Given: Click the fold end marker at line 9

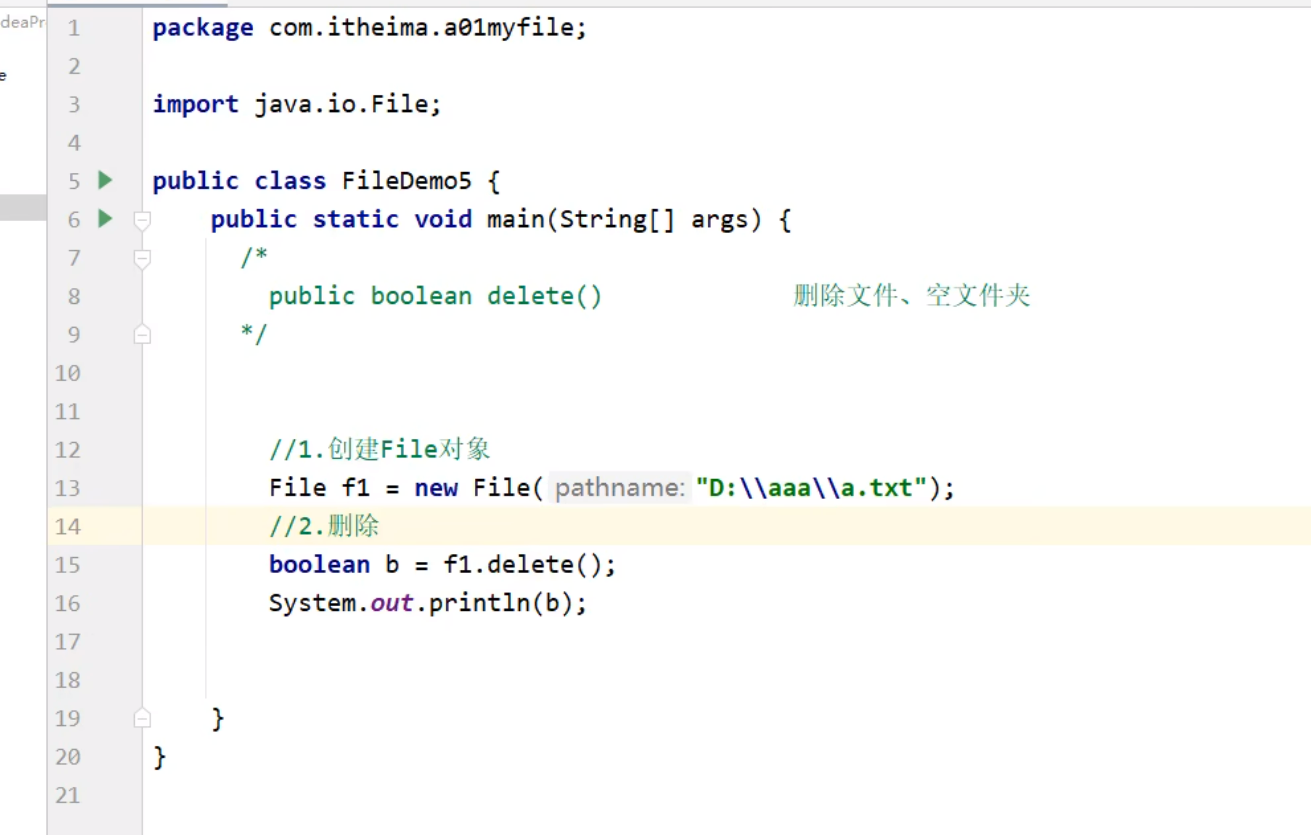Looking at the screenshot, I should point(142,335).
